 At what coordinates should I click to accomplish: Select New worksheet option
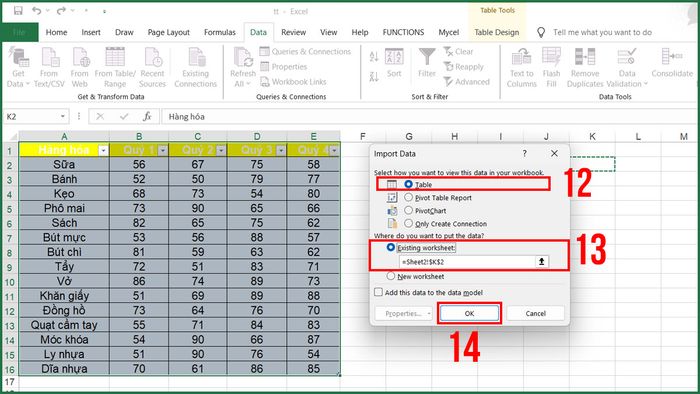(x=391, y=276)
